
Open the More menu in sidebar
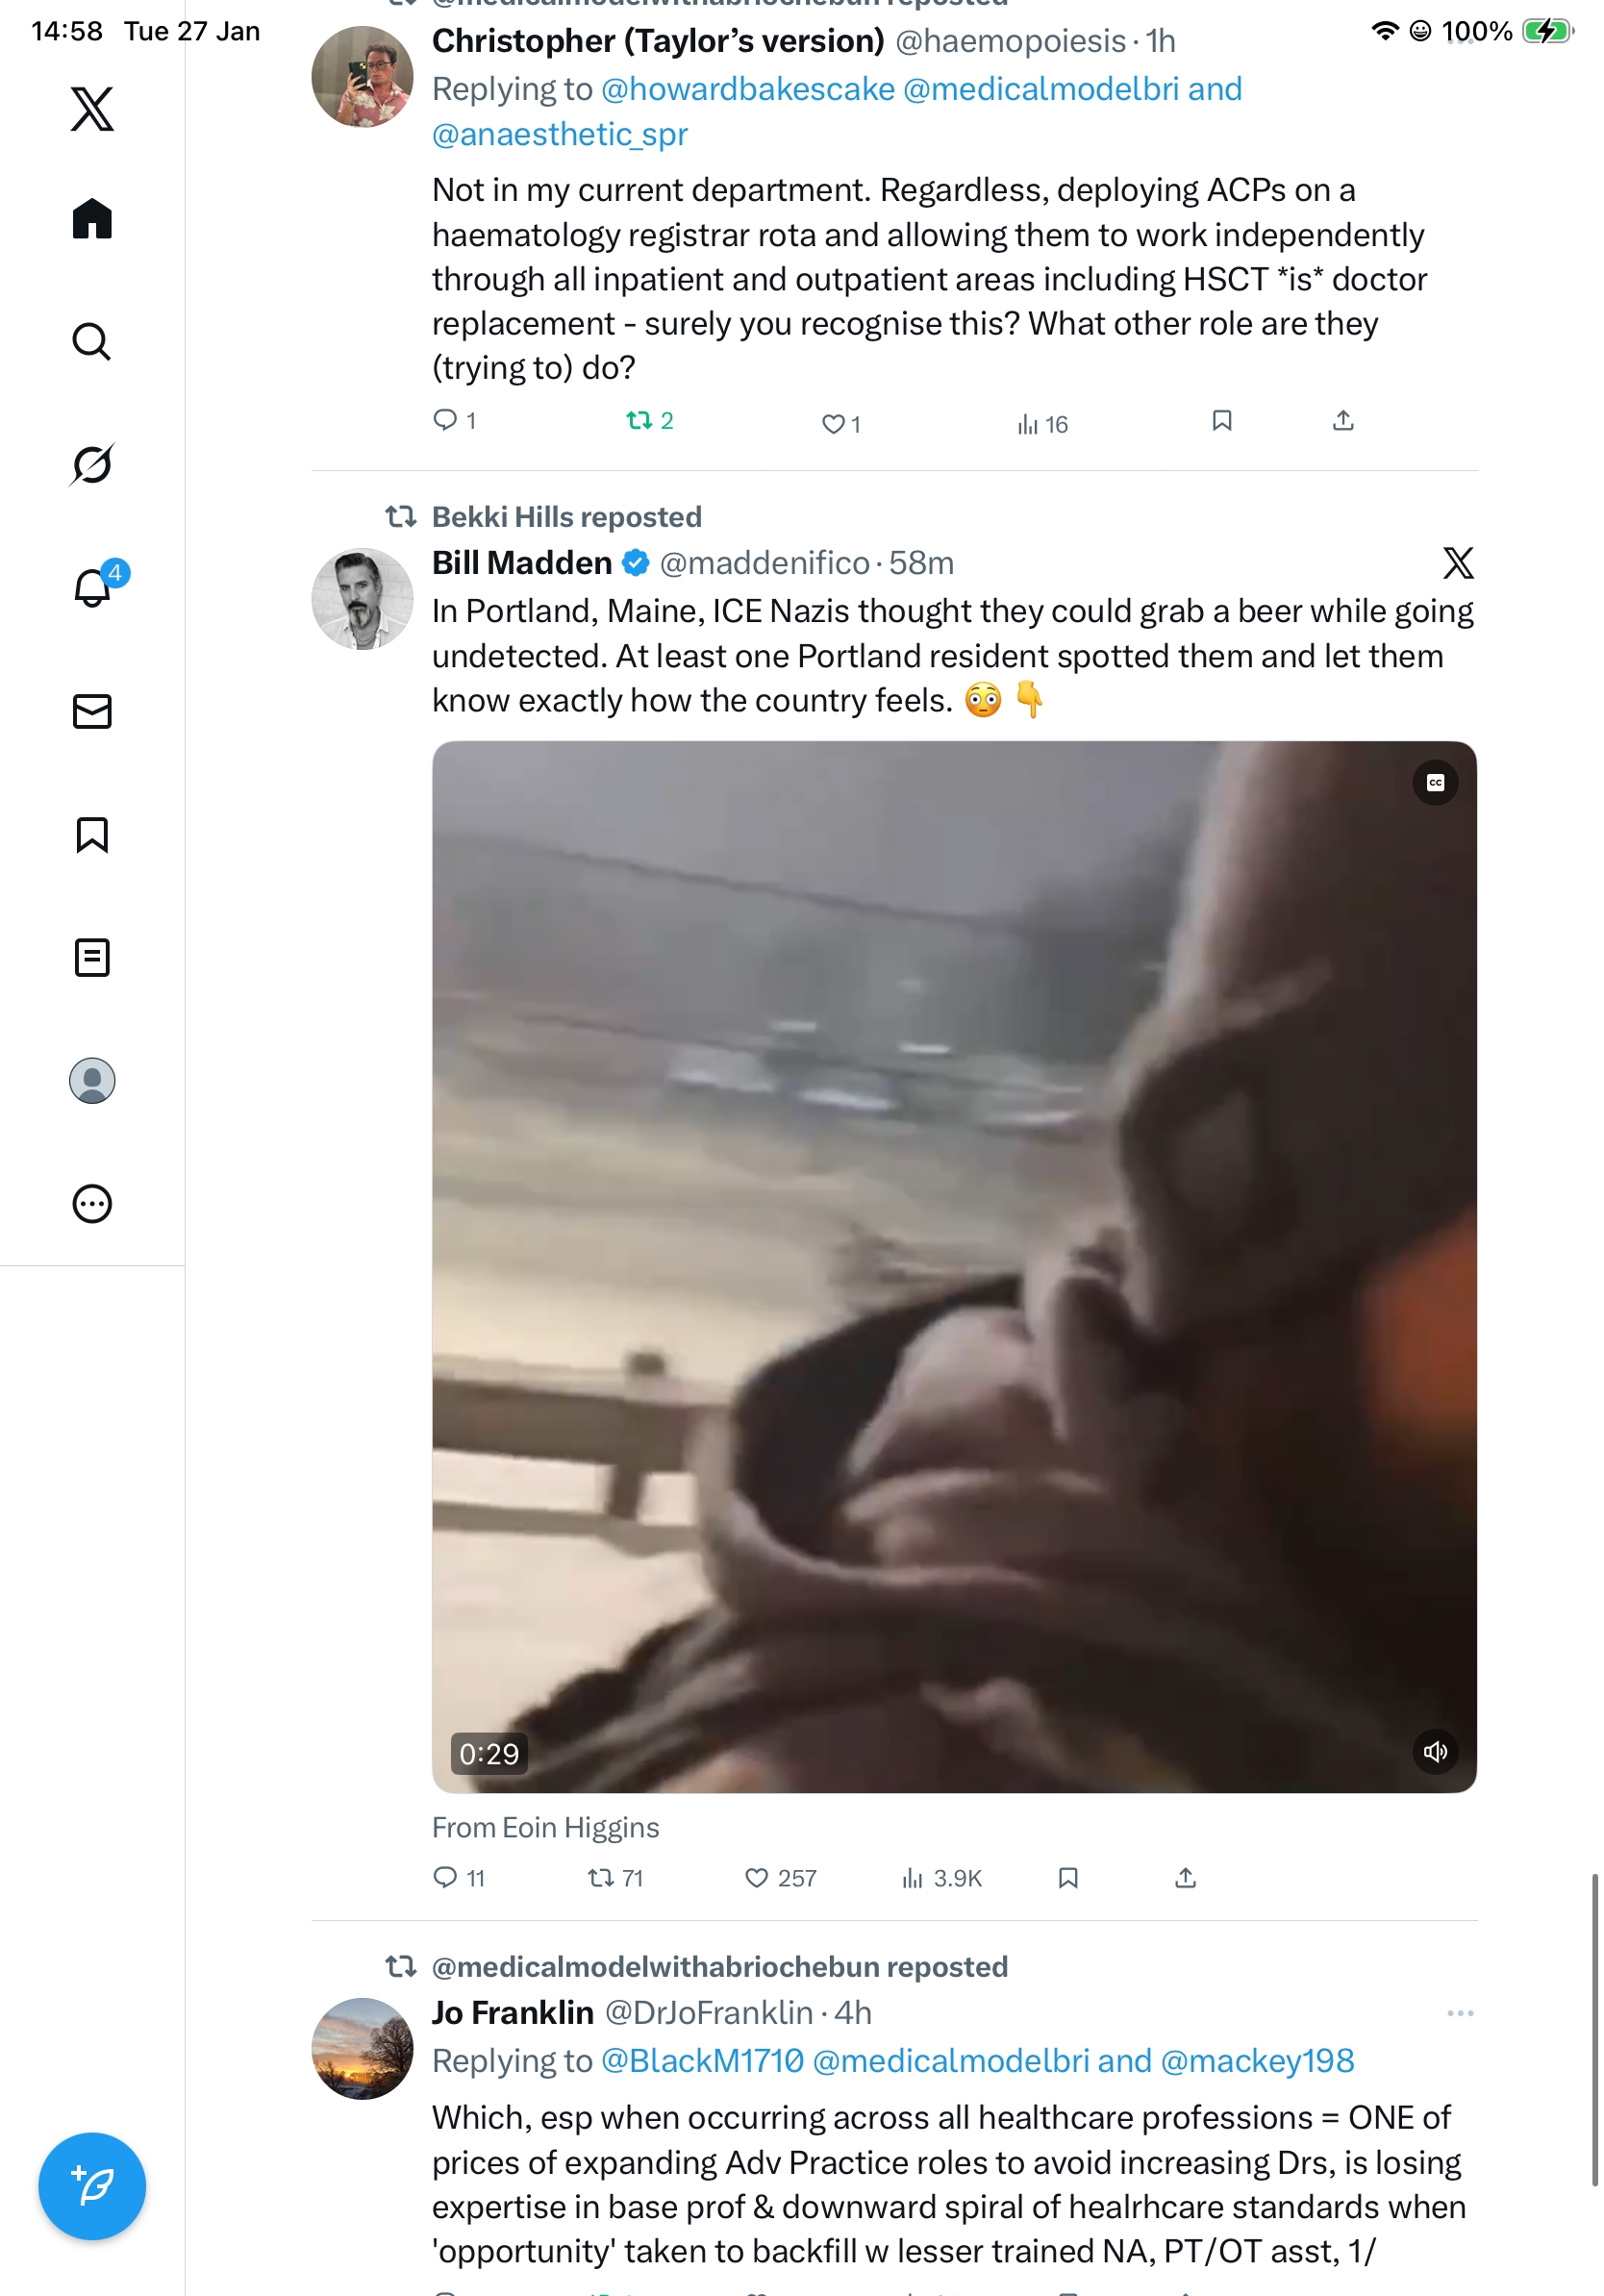[x=92, y=1203]
